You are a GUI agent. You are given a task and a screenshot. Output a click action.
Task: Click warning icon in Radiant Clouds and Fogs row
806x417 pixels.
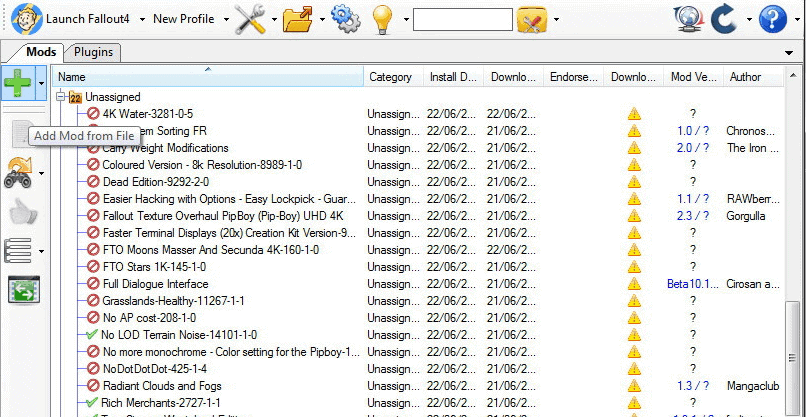point(634,386)
